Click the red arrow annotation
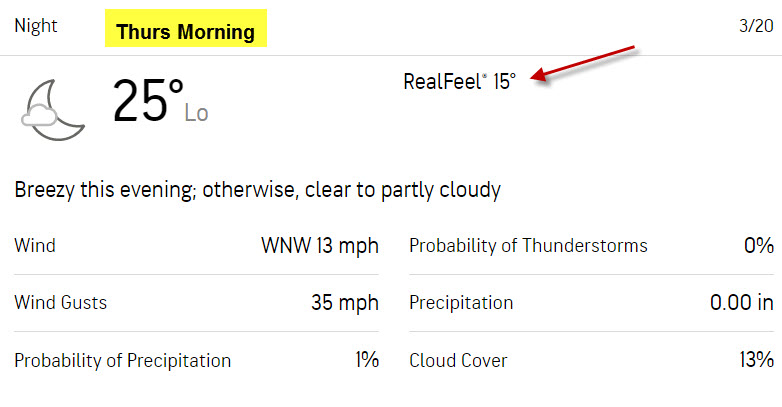Screen dimensions: 782x407 (x=582, y=63)
